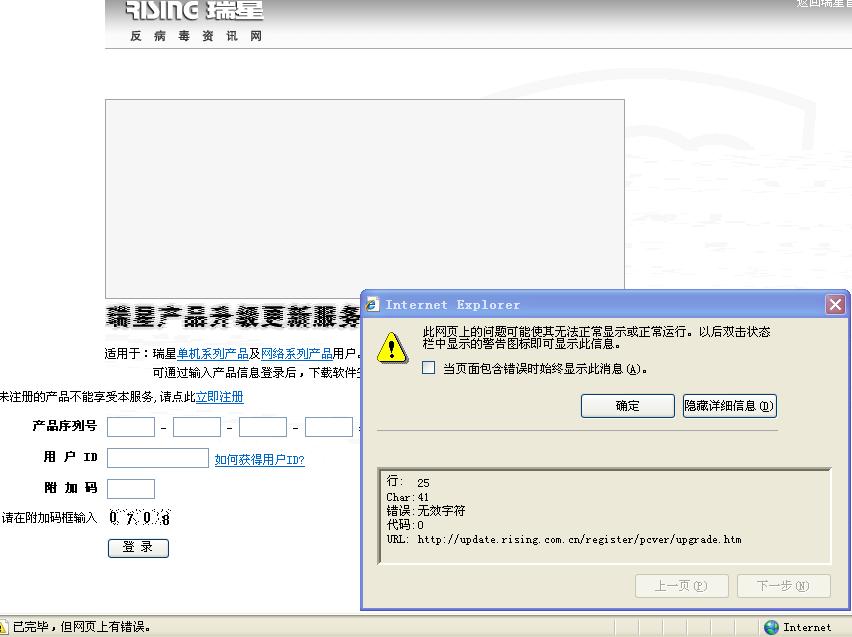
Task: Open the 如何获得用户ID? link
Action: 259,460
